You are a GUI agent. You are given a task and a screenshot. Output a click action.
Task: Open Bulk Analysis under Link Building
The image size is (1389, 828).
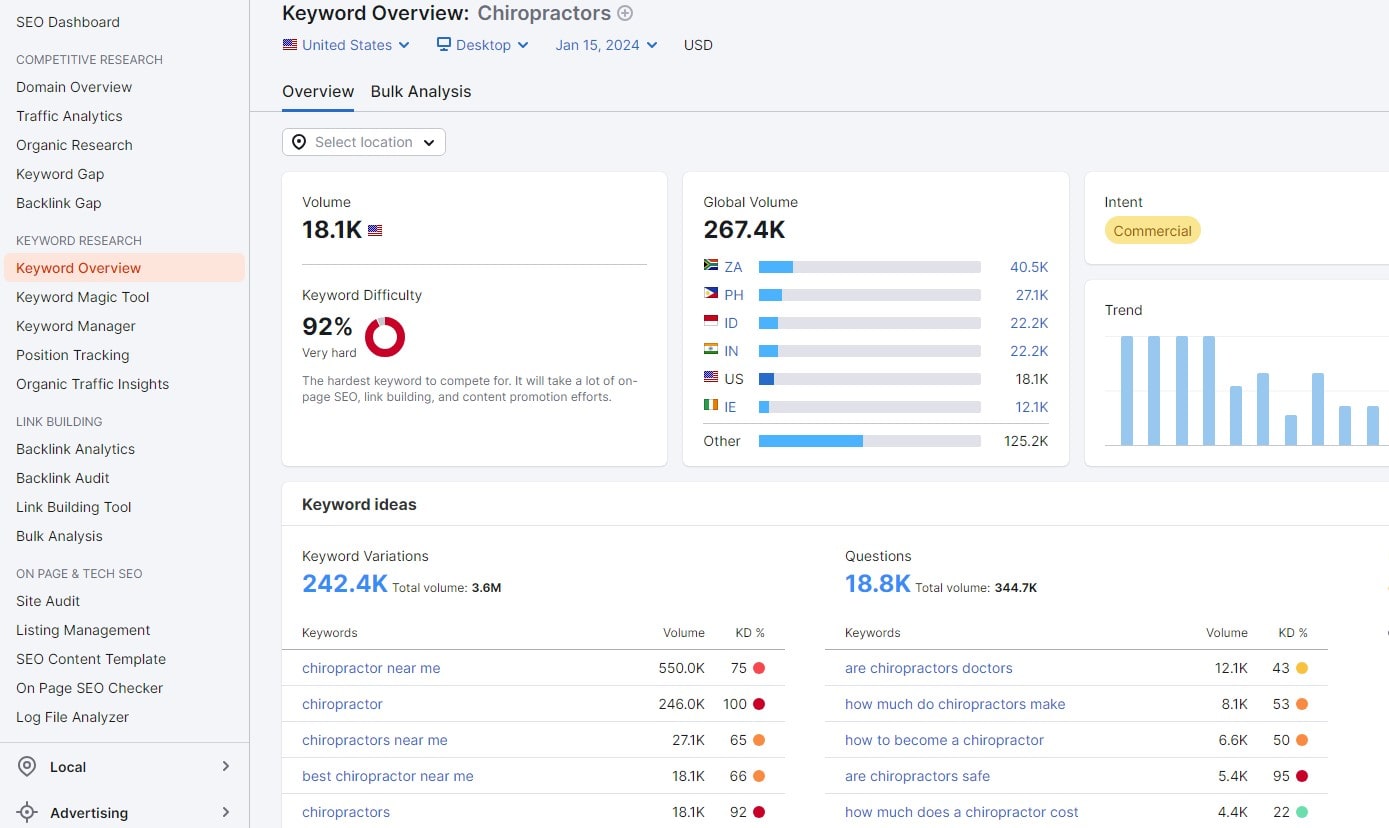[59, 536]
